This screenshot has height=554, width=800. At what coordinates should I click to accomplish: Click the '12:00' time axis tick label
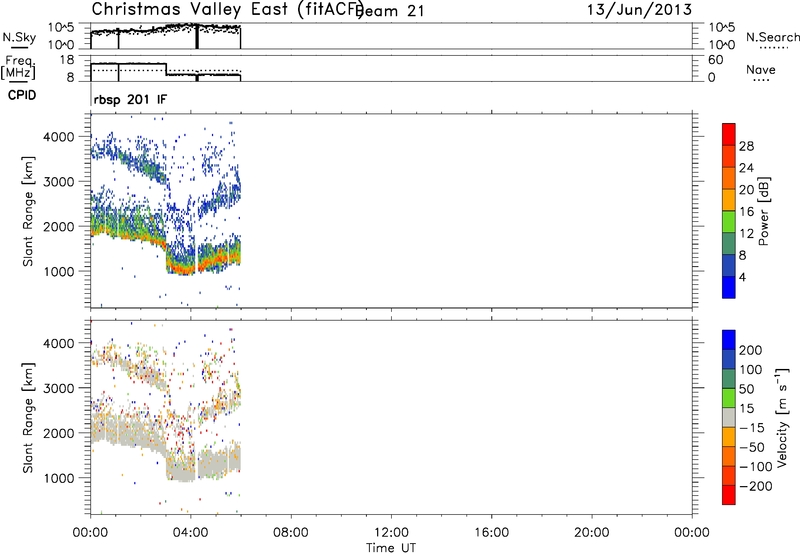click(x=391, y=533)
